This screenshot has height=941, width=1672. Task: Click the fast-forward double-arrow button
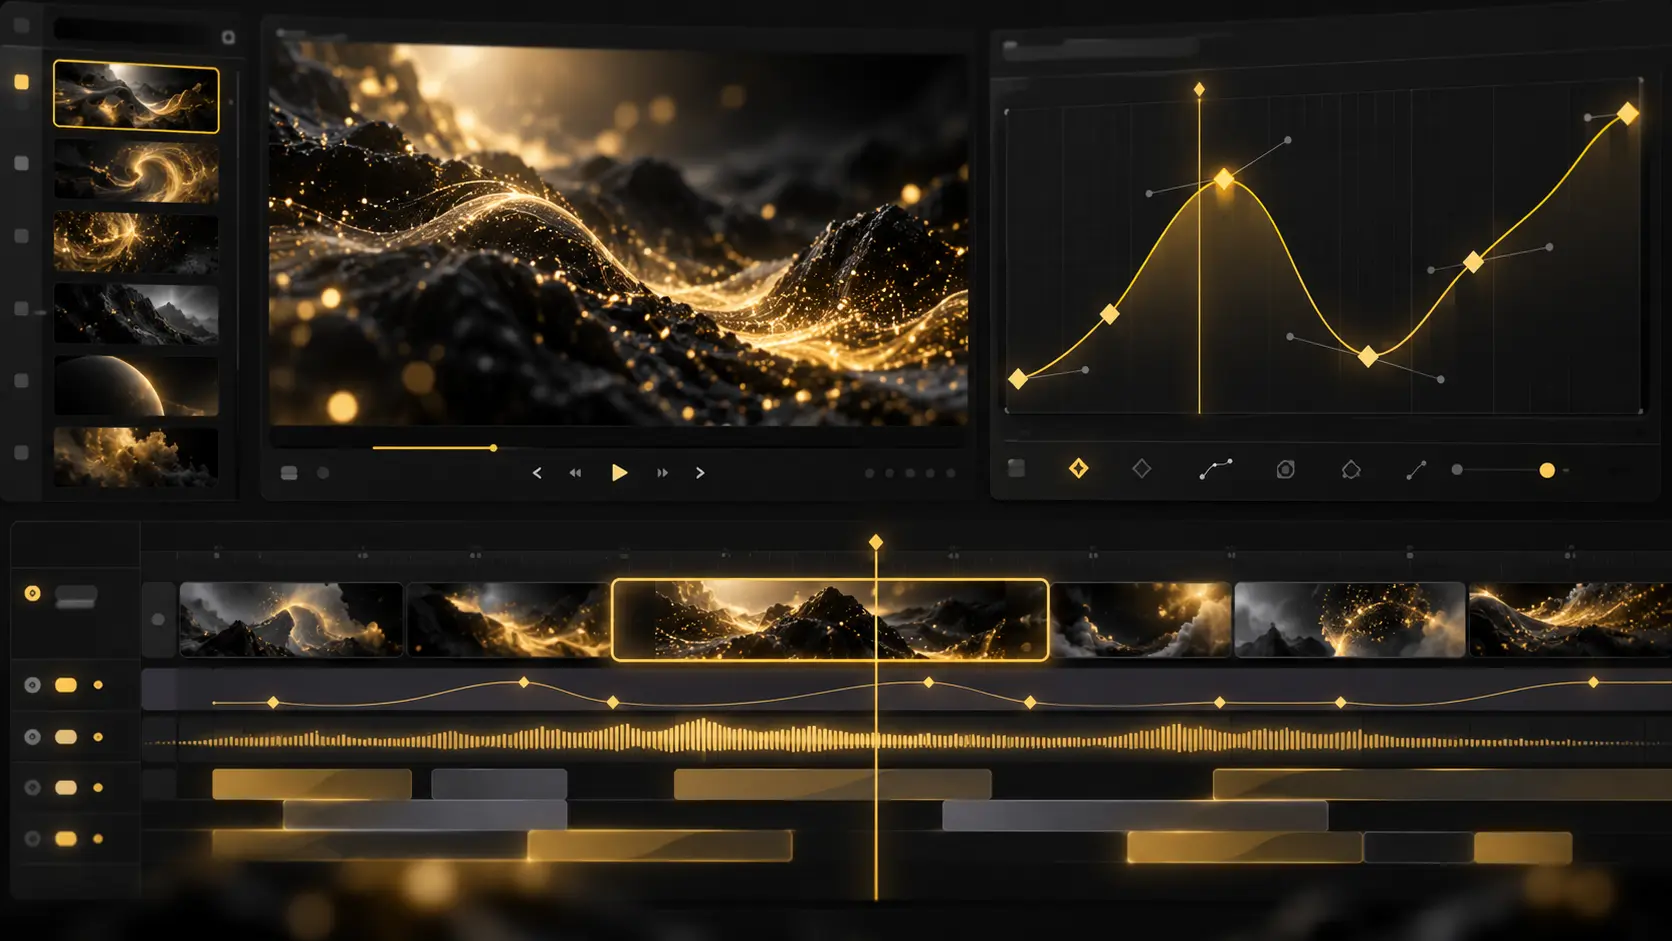point(662,473)
